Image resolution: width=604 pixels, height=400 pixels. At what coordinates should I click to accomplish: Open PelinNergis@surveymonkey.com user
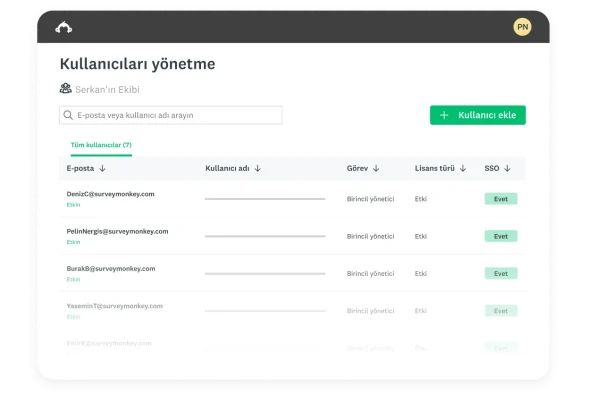point(117,231)
